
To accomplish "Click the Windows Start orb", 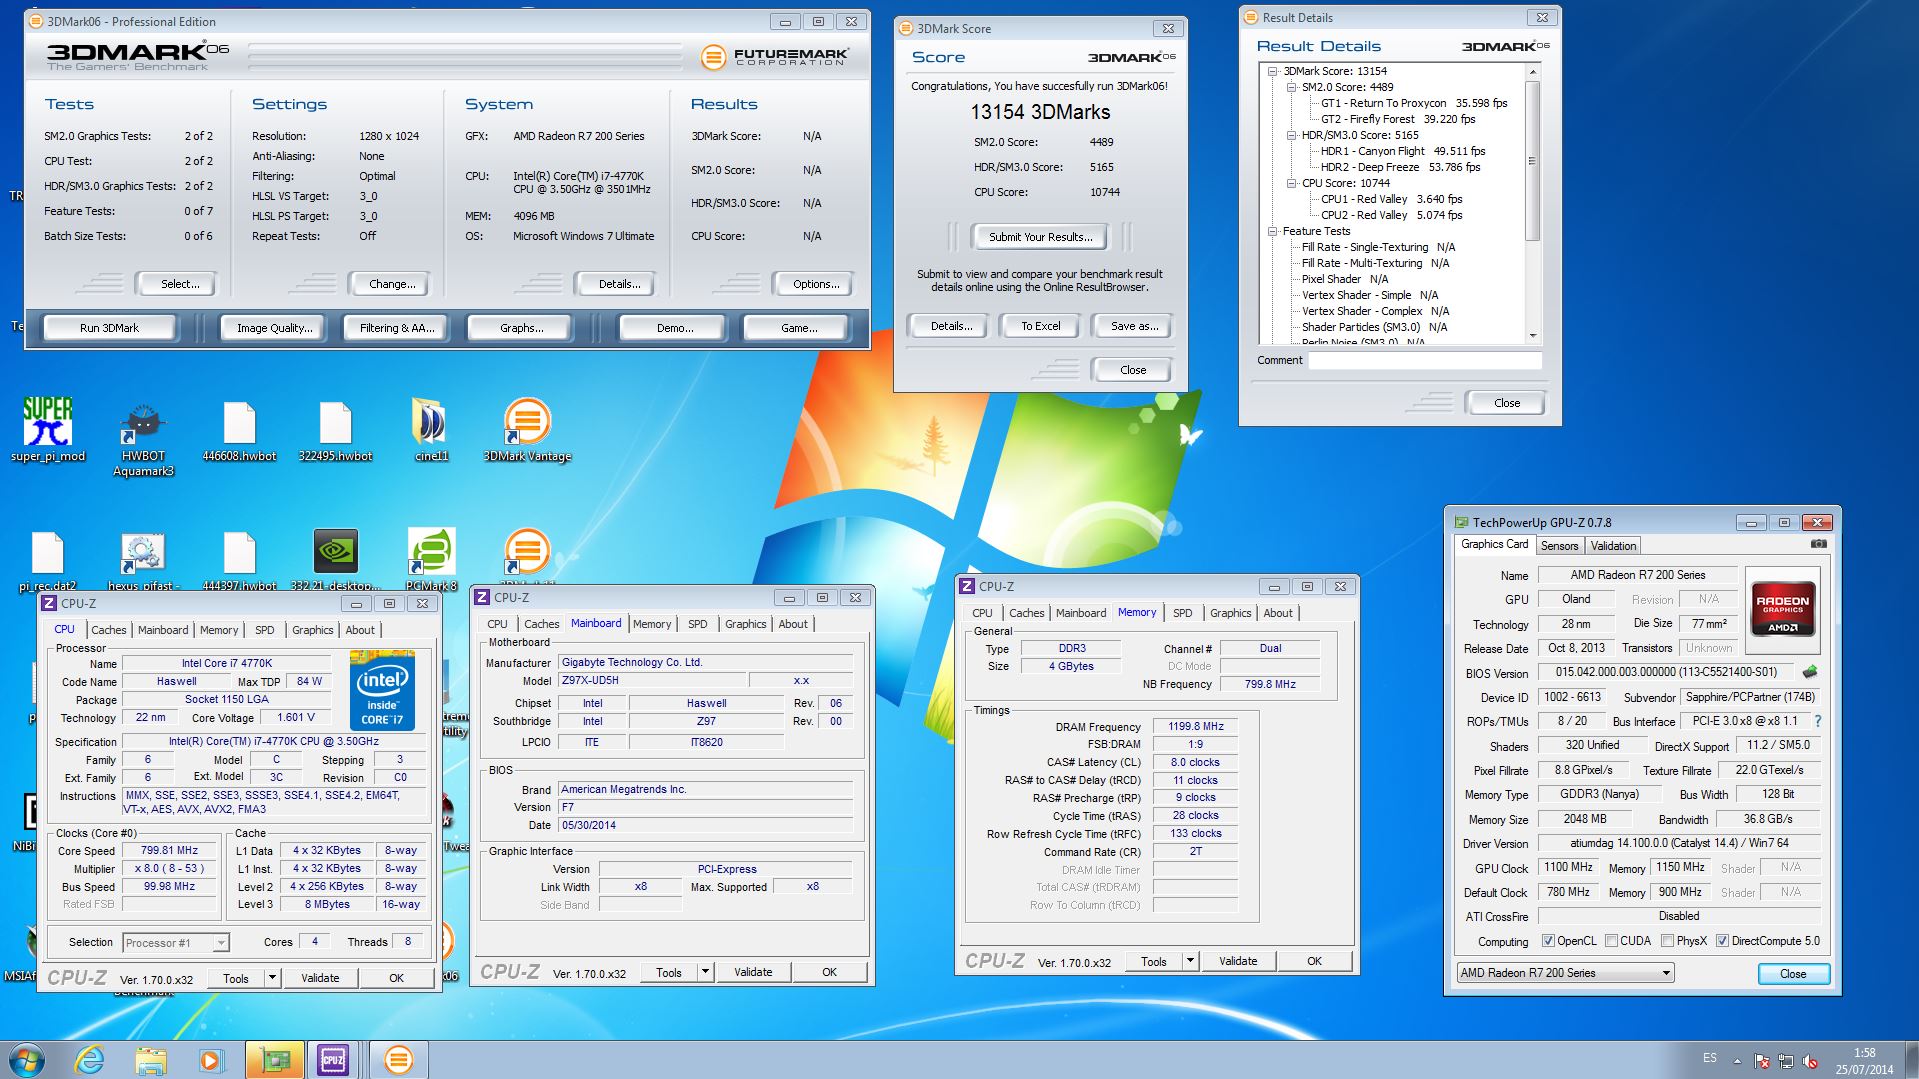I will coord(25,1059).
